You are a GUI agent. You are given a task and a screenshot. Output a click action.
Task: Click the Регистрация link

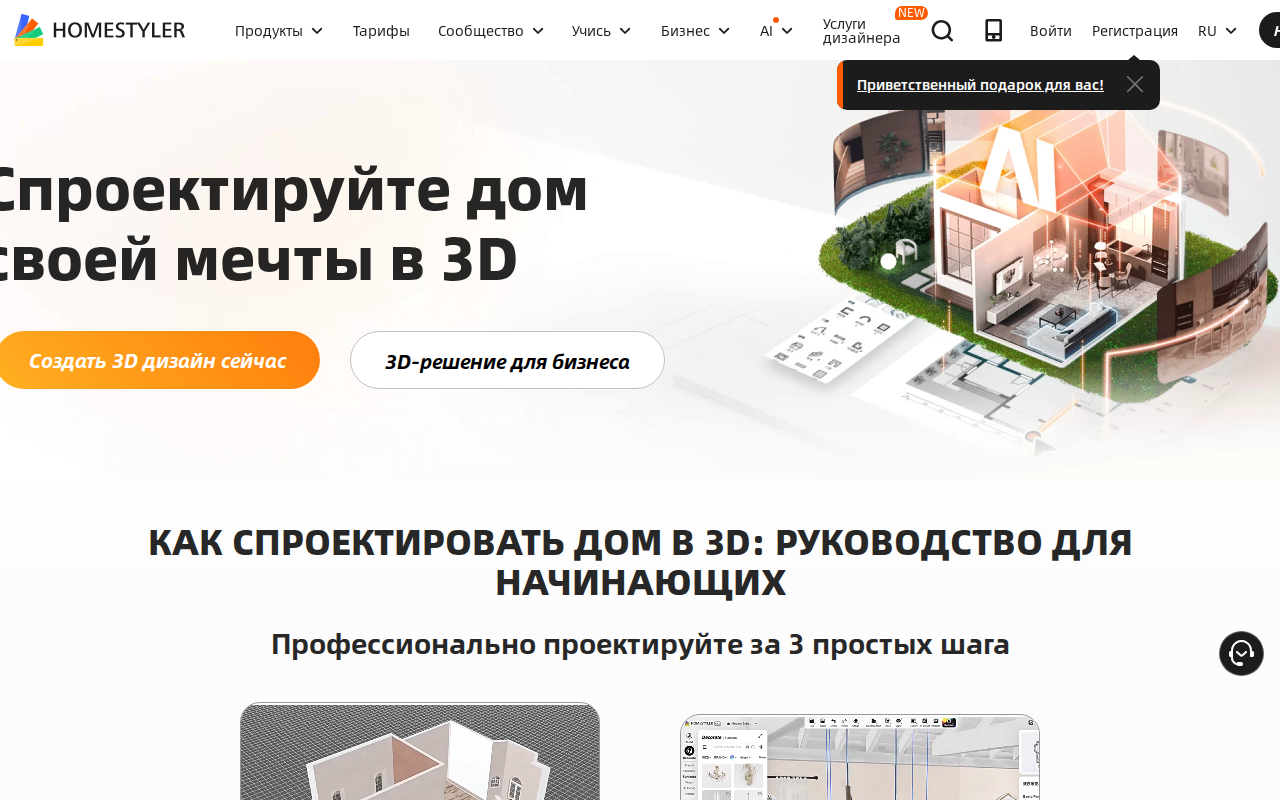(x=1135, y=31)
